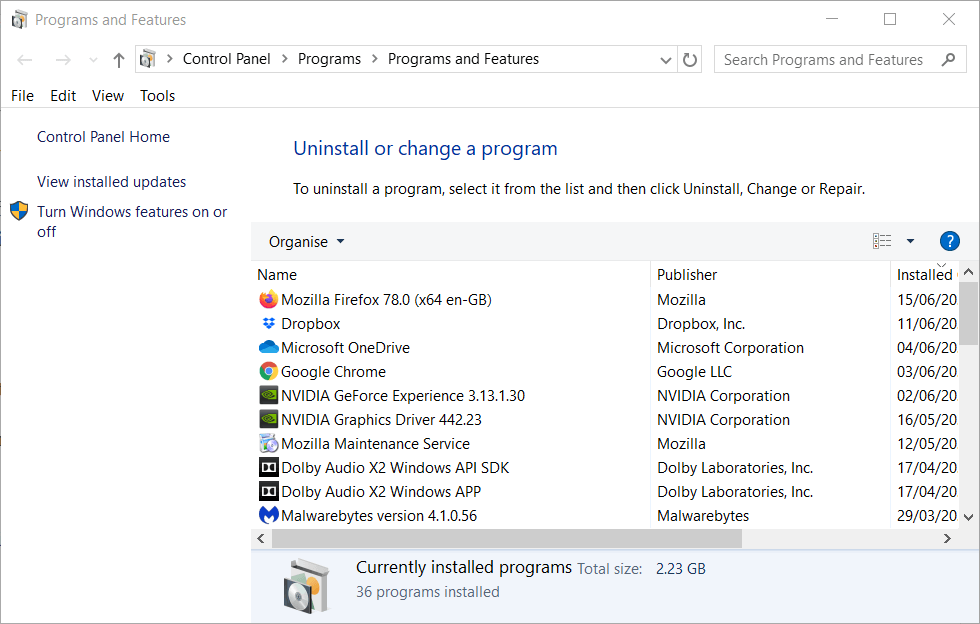The width and height of the screenshot is (980, 624).
Task: Open the File menu
Action: pyautogui.click(x=22, y=96)
